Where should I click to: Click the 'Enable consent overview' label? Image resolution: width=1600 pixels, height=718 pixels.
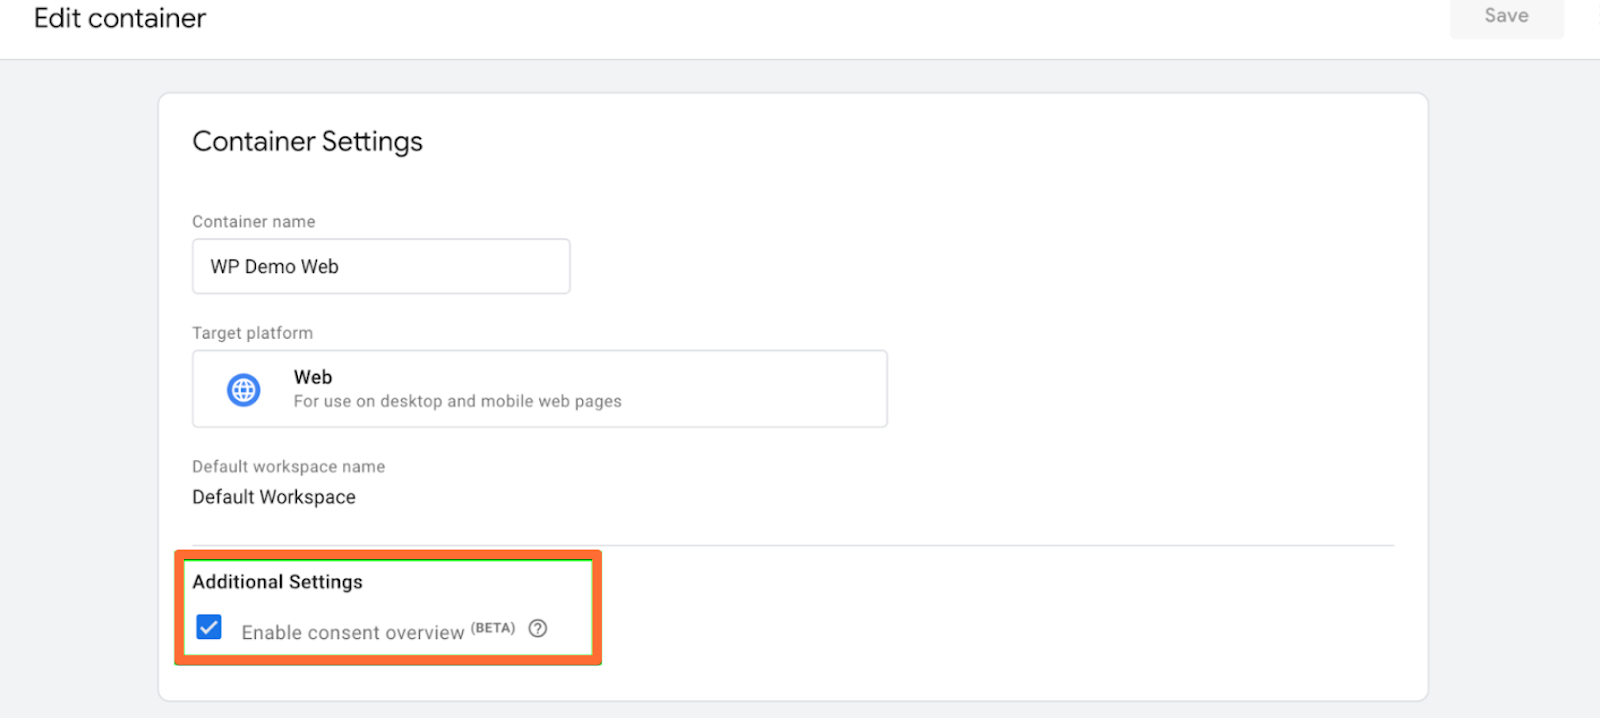[x=353, y=632]
